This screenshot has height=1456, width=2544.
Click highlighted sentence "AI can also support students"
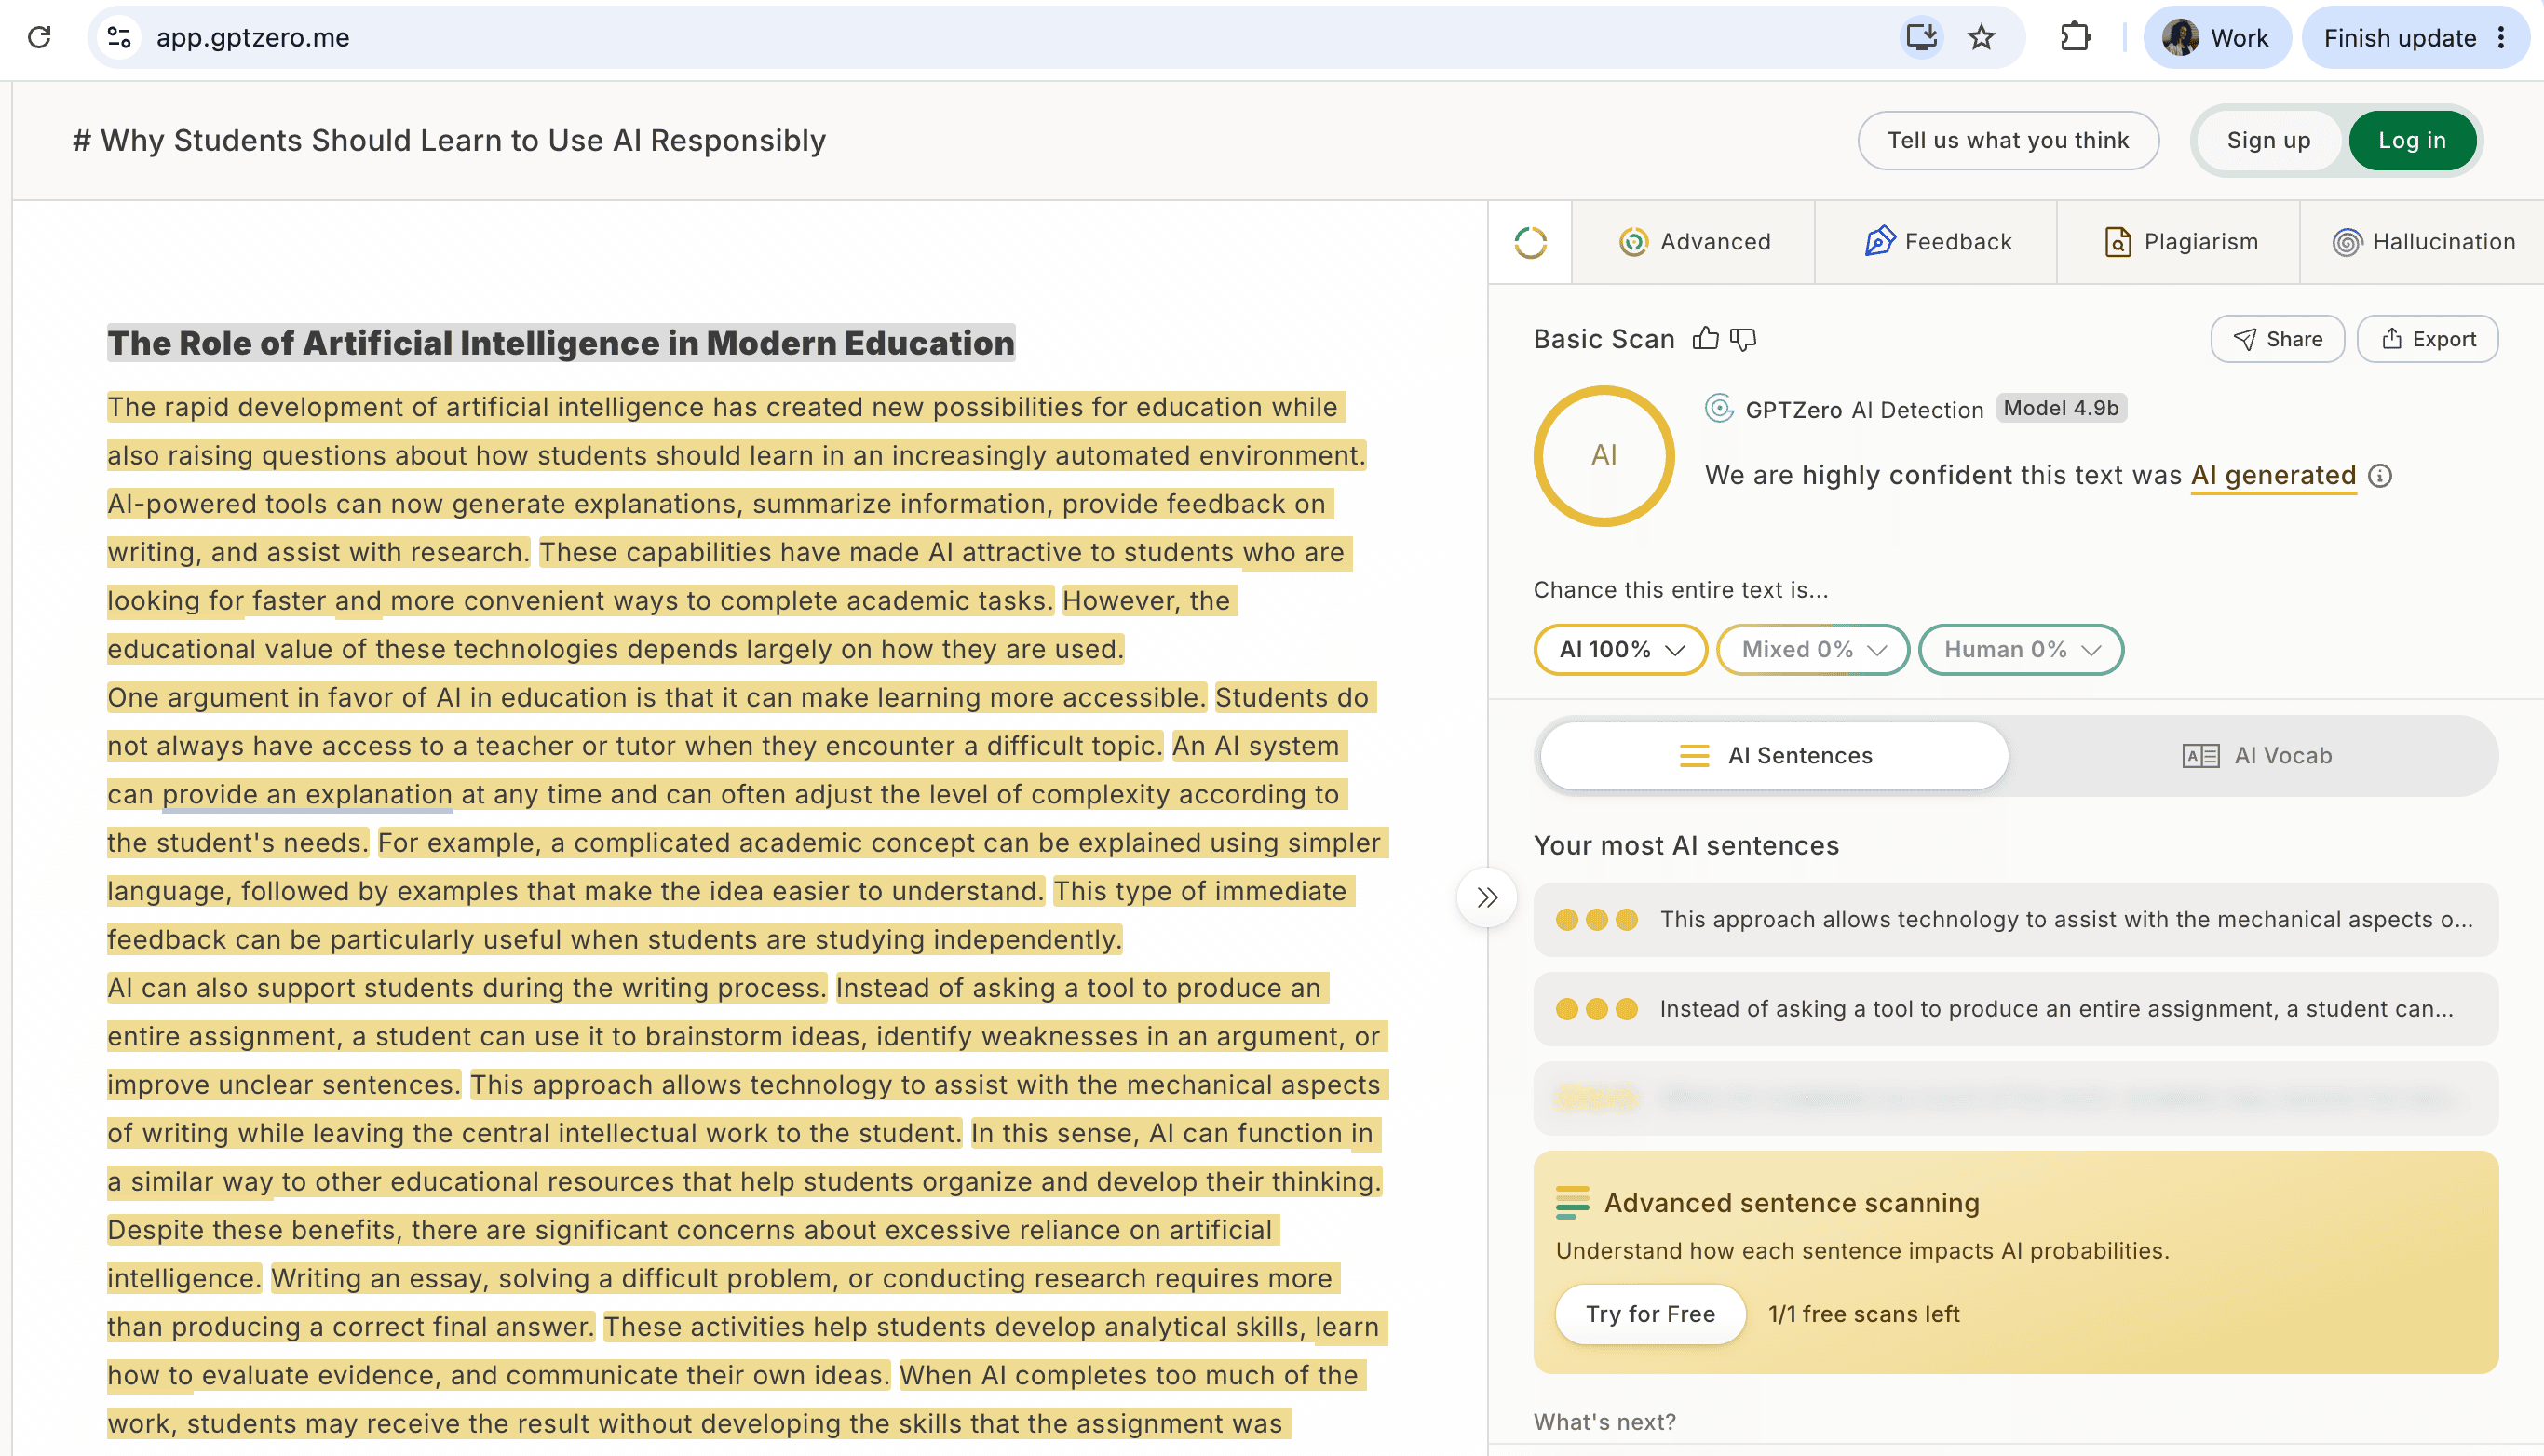(x=467, y=988)
